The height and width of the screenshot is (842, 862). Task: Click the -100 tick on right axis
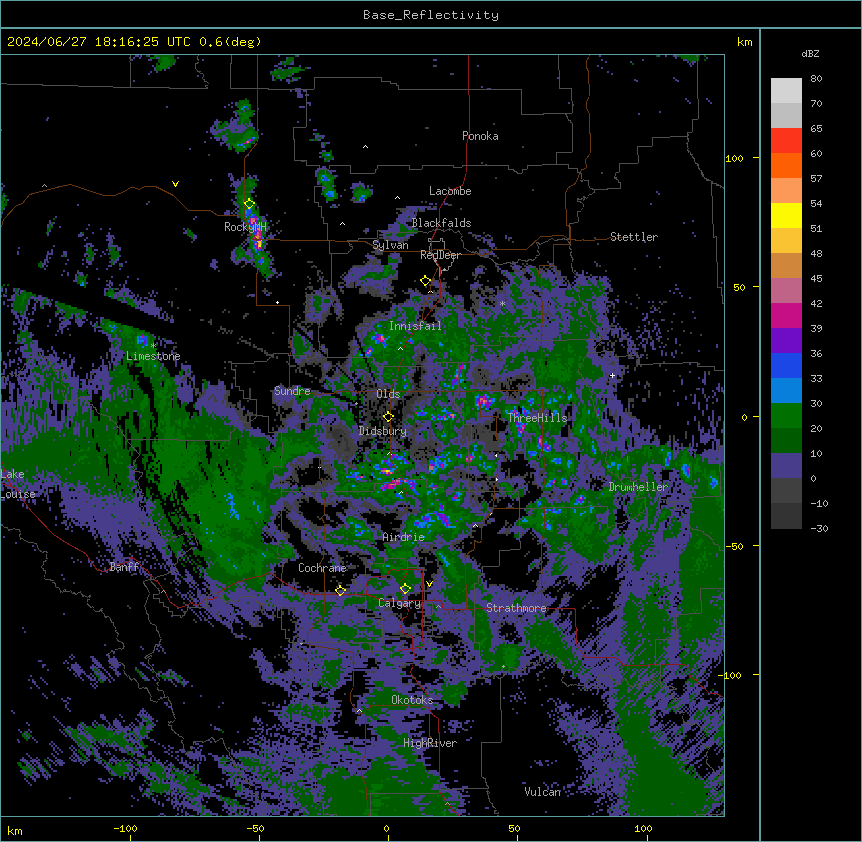click(731, 675)
